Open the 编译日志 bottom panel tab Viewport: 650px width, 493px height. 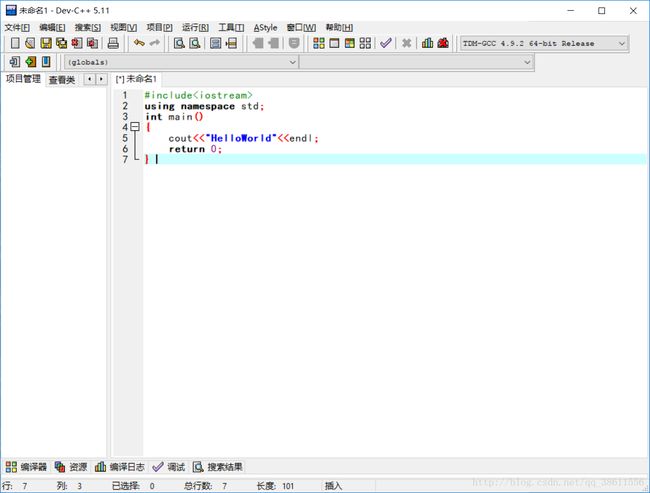[119, 467]
